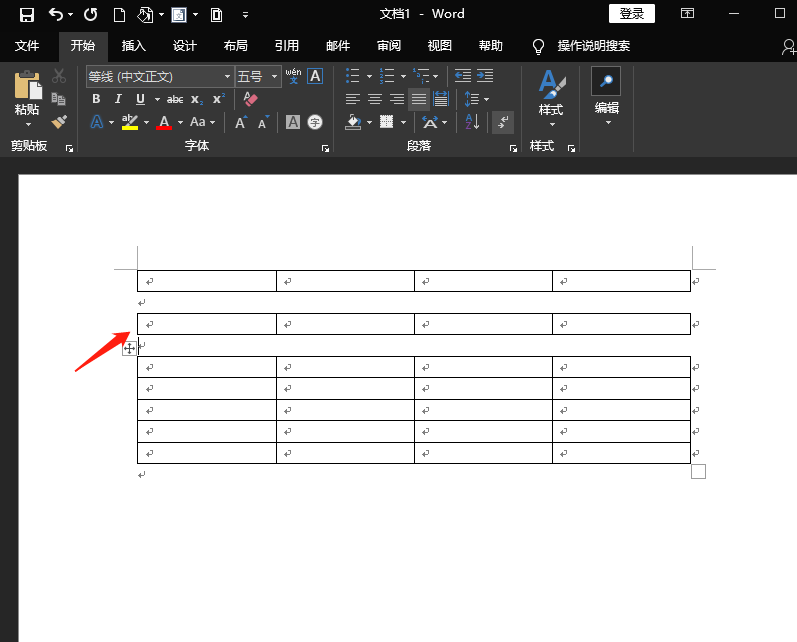Switch to the 引用 (References) tab
This screenshot has width=797, height=642.
coord(287,46)
